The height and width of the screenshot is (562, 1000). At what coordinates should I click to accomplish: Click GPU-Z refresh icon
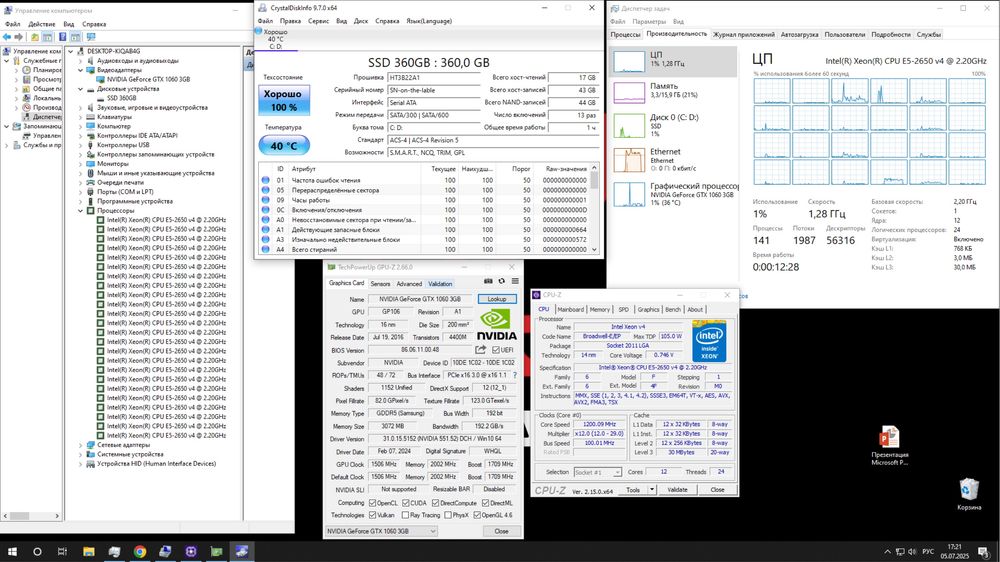click(502, 281)
